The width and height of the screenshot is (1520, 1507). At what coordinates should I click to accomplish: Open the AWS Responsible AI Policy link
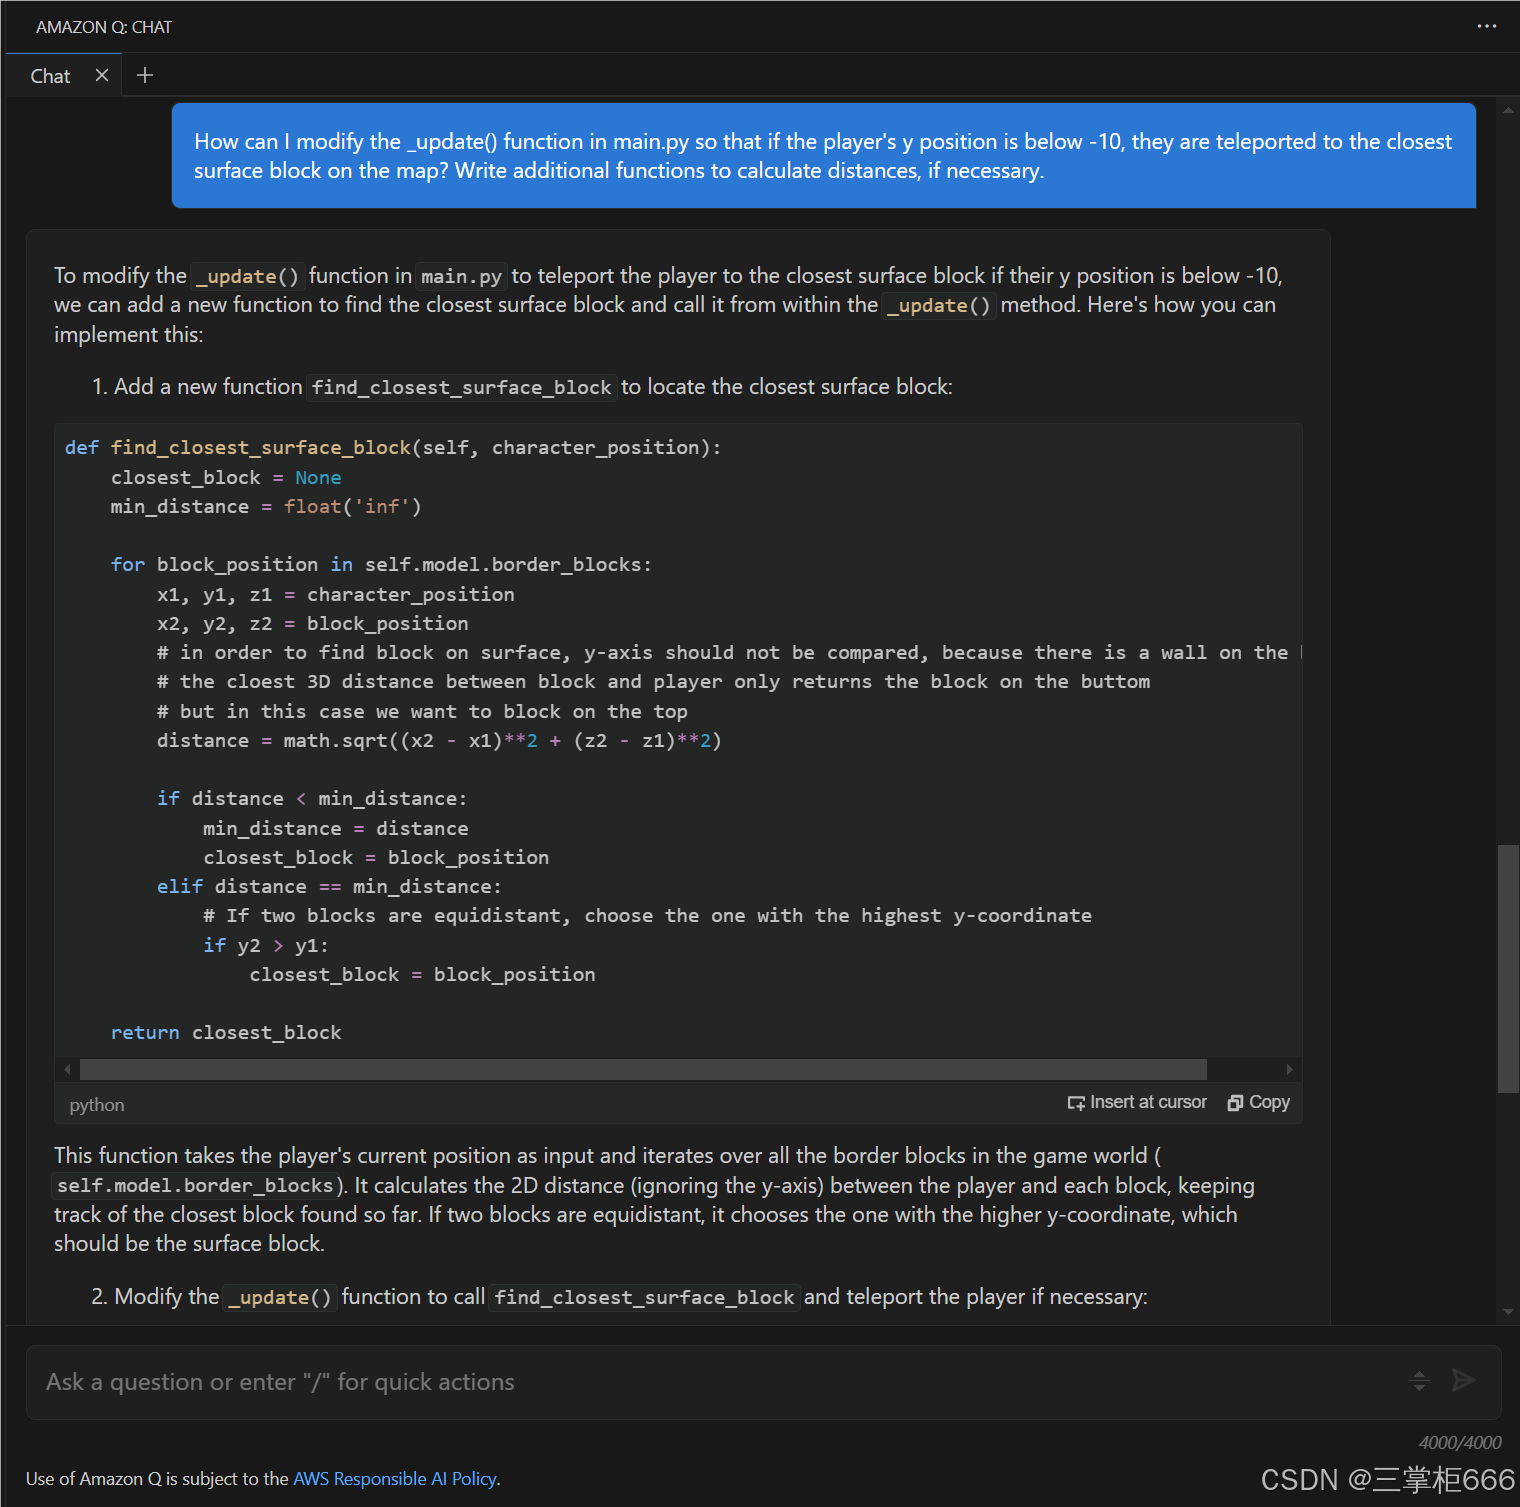(395, 1479)
